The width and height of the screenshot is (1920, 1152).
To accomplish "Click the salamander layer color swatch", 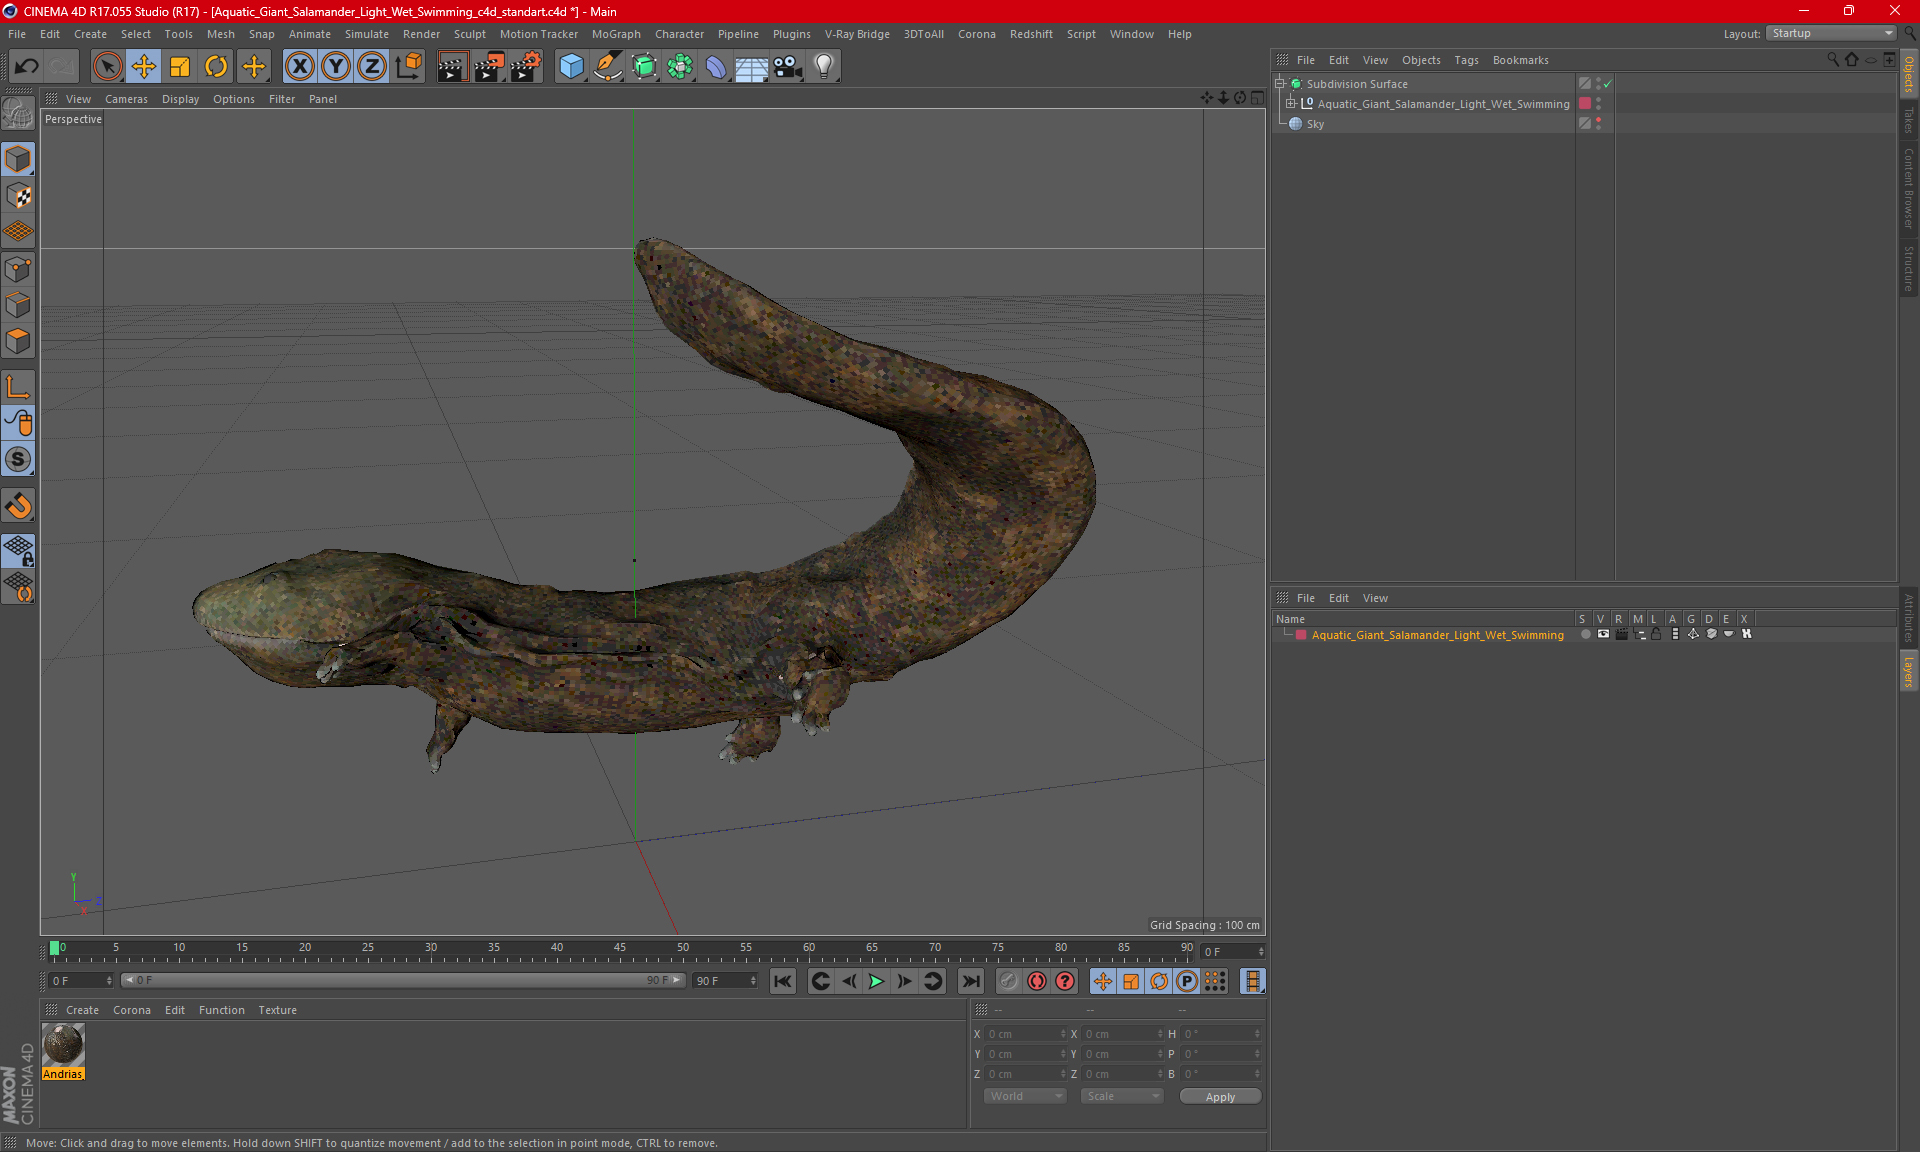I will 1301,635.
